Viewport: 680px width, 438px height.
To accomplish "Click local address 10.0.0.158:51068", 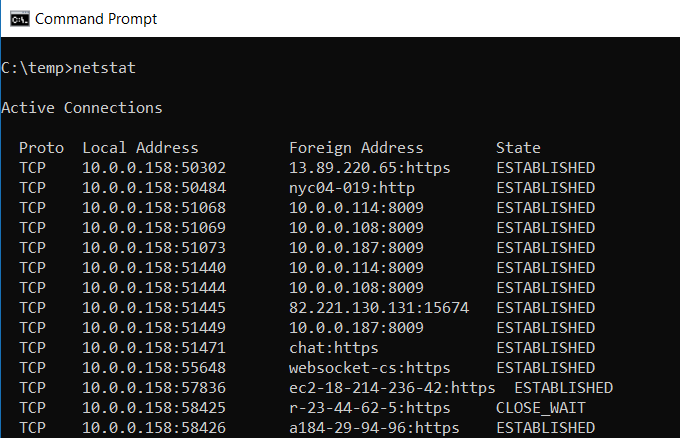I will [154, 208].
